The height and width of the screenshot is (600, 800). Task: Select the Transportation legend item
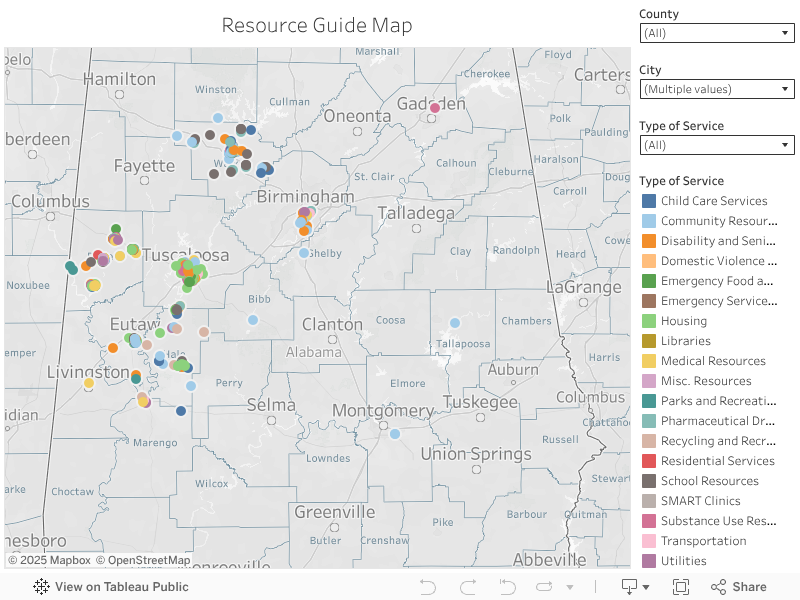pyautogui.click(x=703, y=541)
